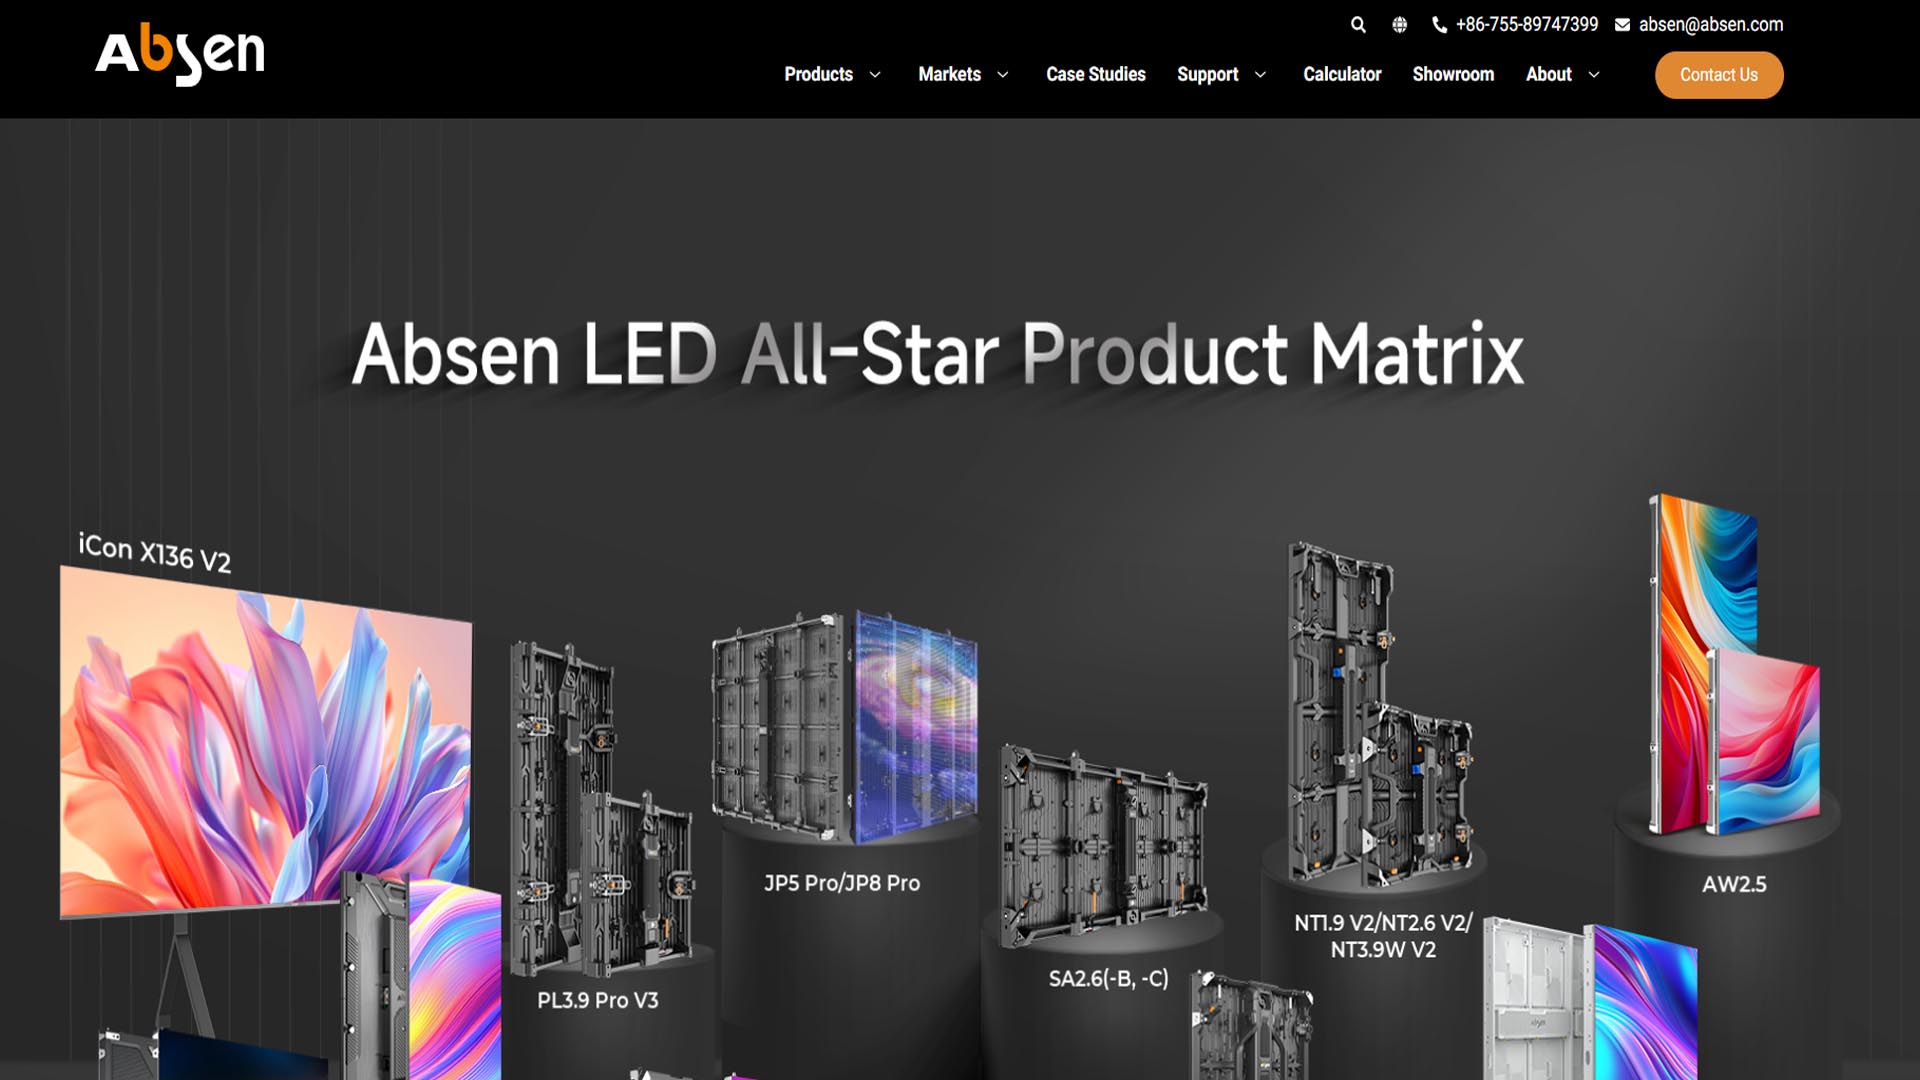Screen dimensions: 1920x1080
Task: Call phone number +86-755-89747399
Action: tap(1527, 25)
